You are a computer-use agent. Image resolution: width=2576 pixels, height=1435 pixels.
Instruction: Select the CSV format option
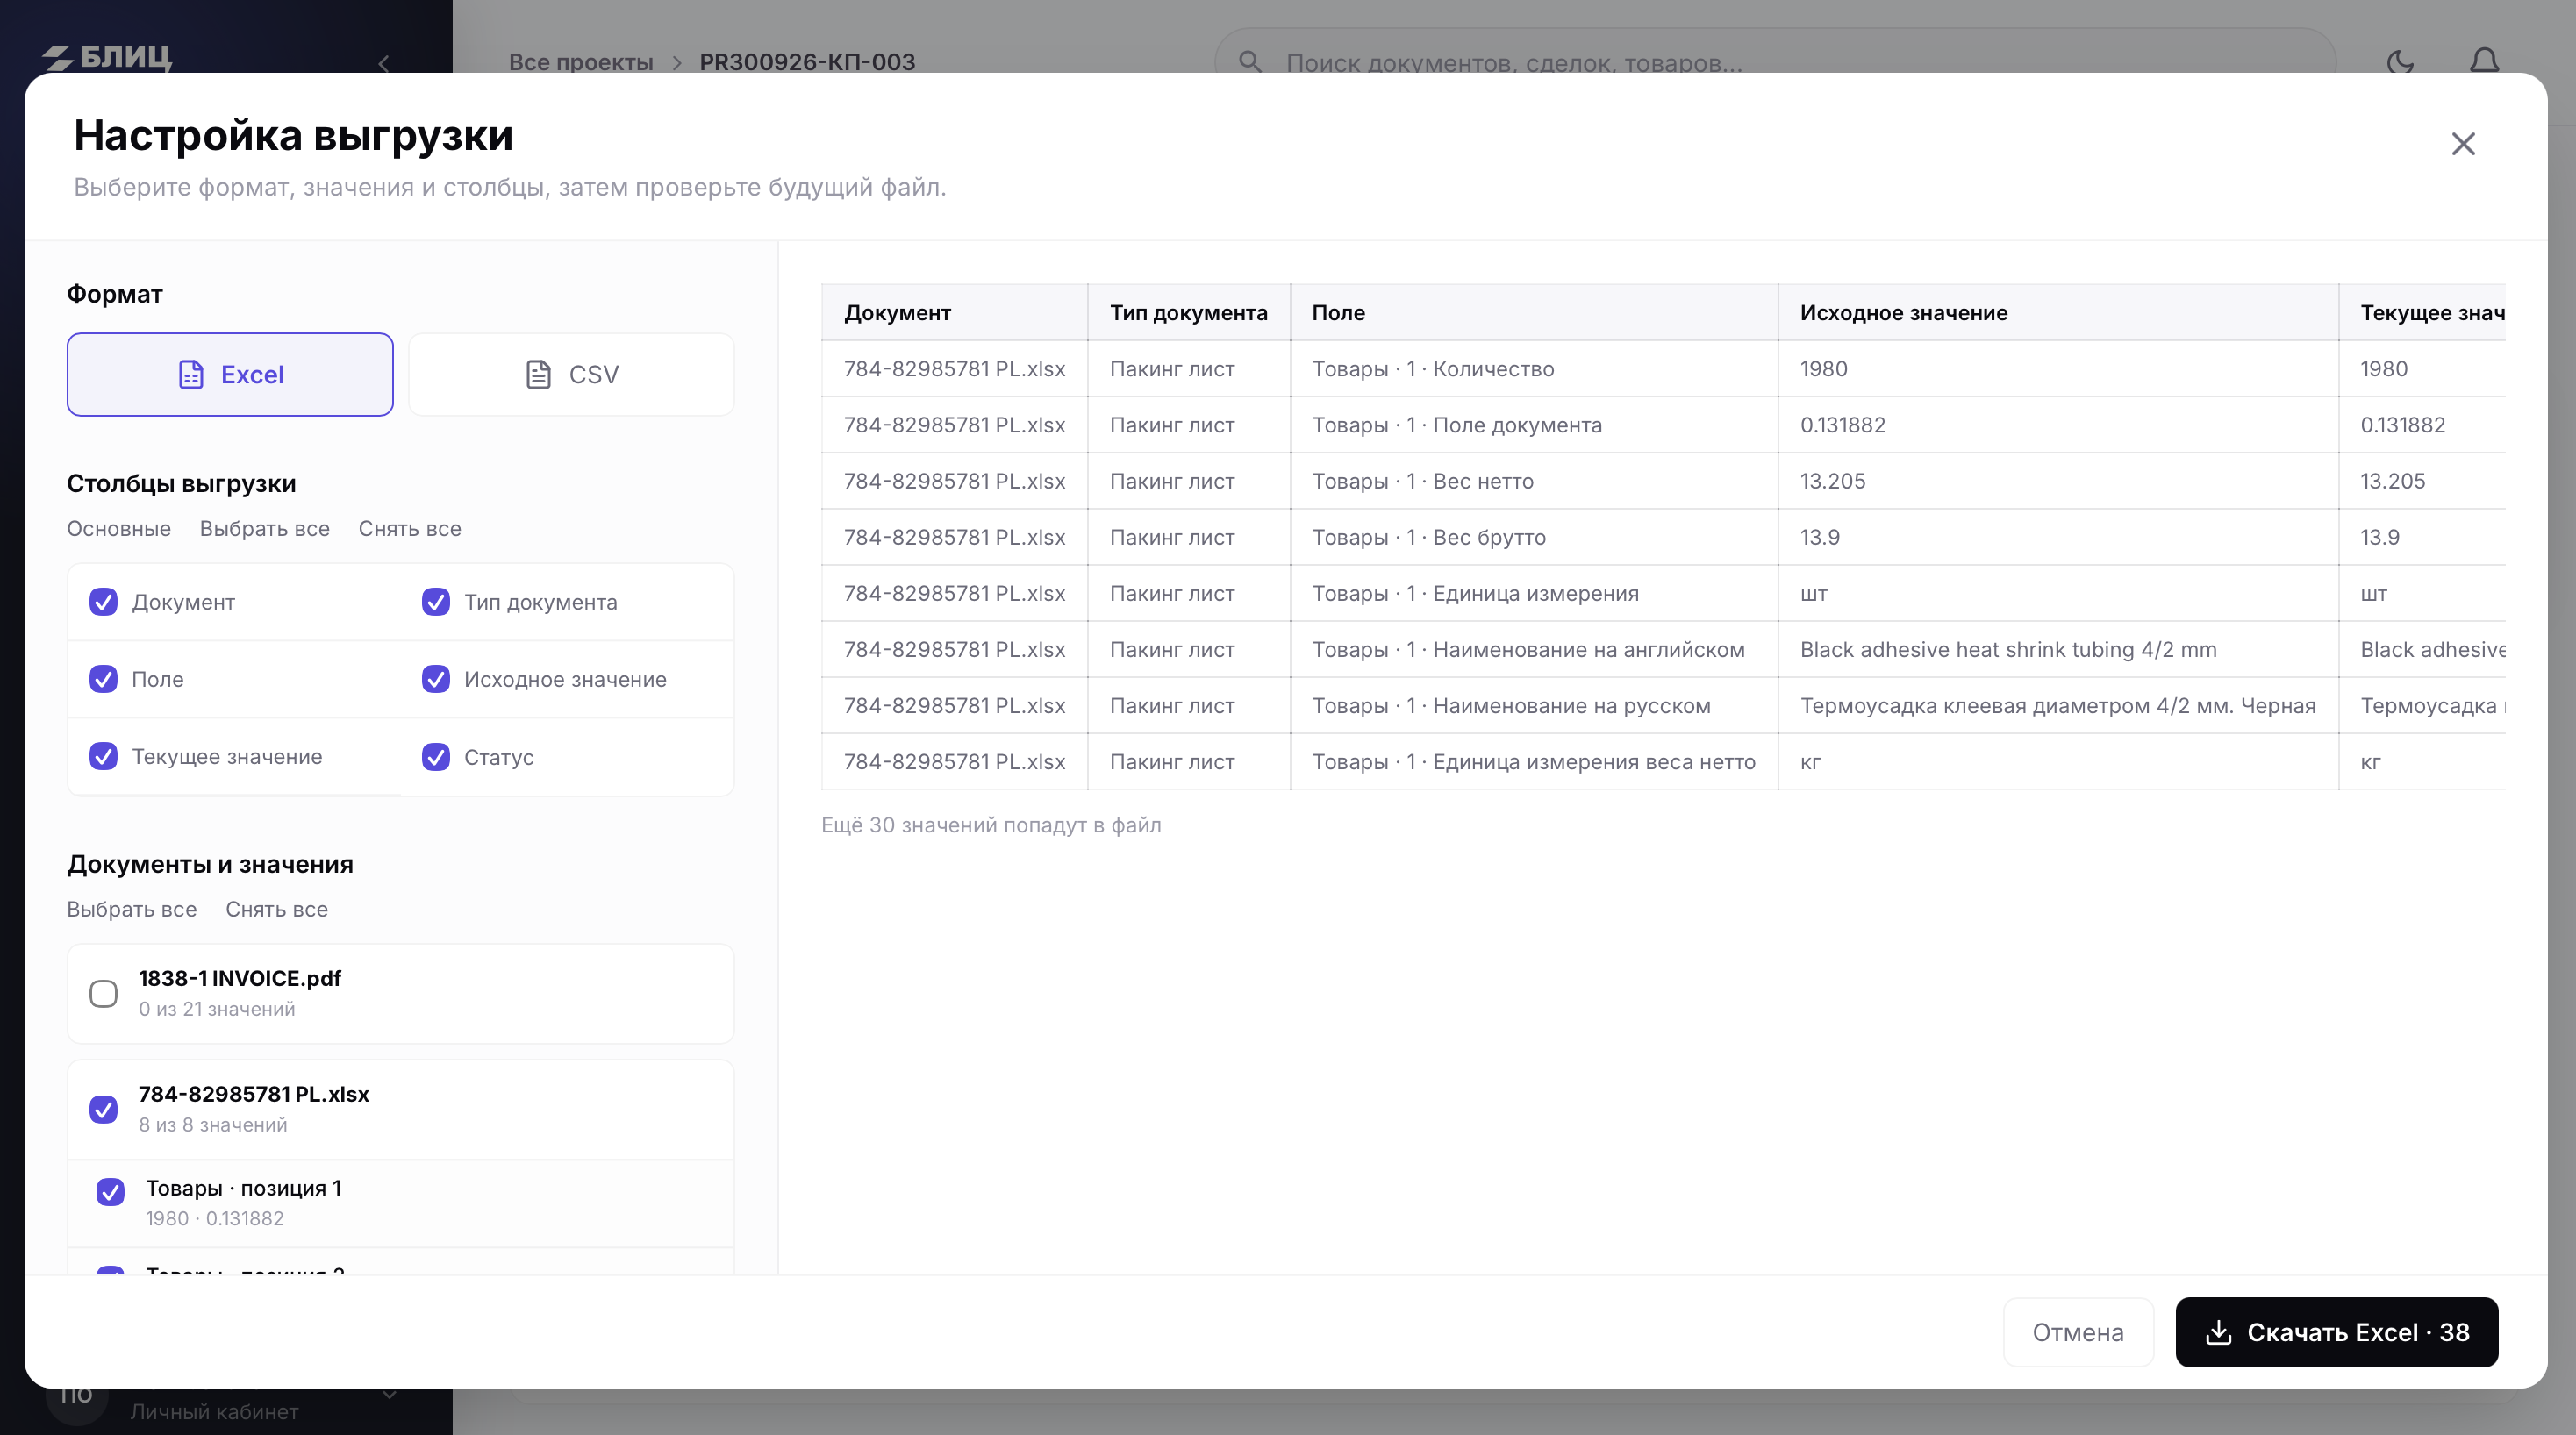571,374
